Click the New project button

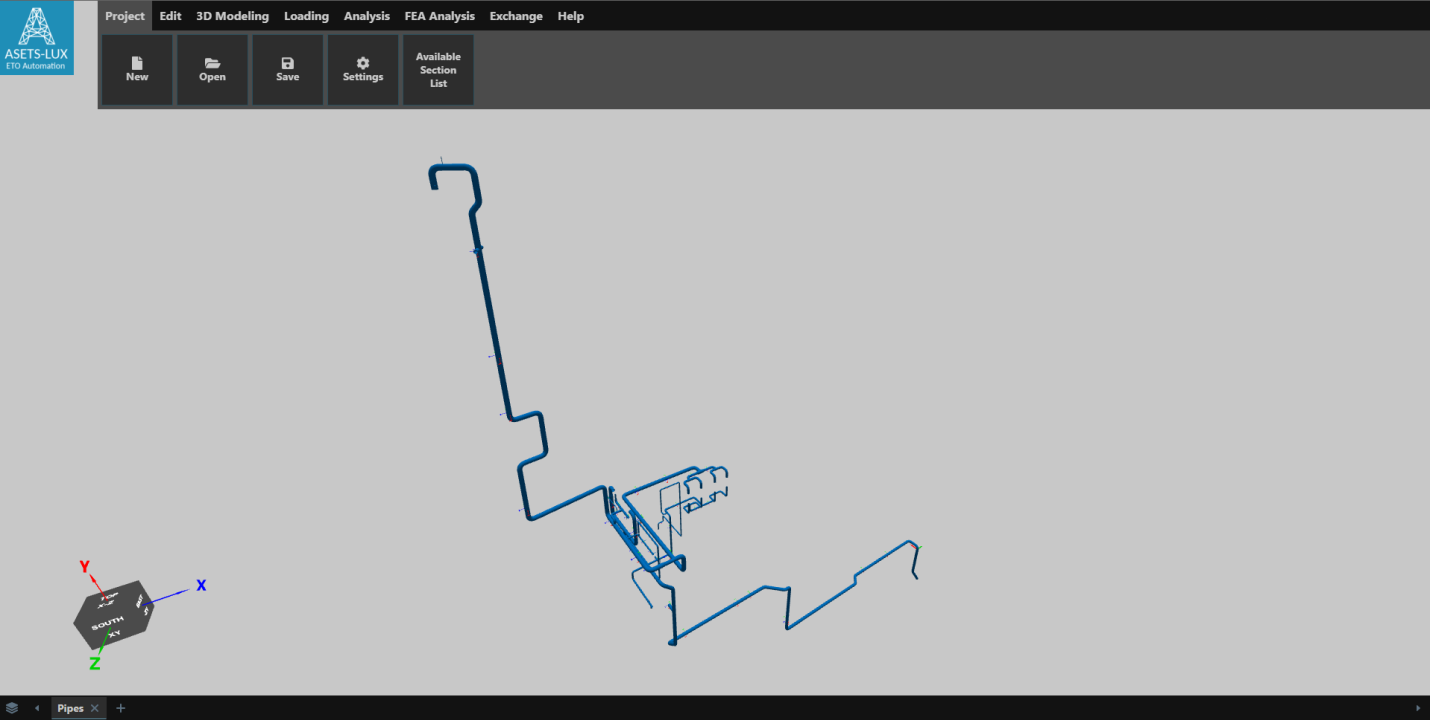137,70
